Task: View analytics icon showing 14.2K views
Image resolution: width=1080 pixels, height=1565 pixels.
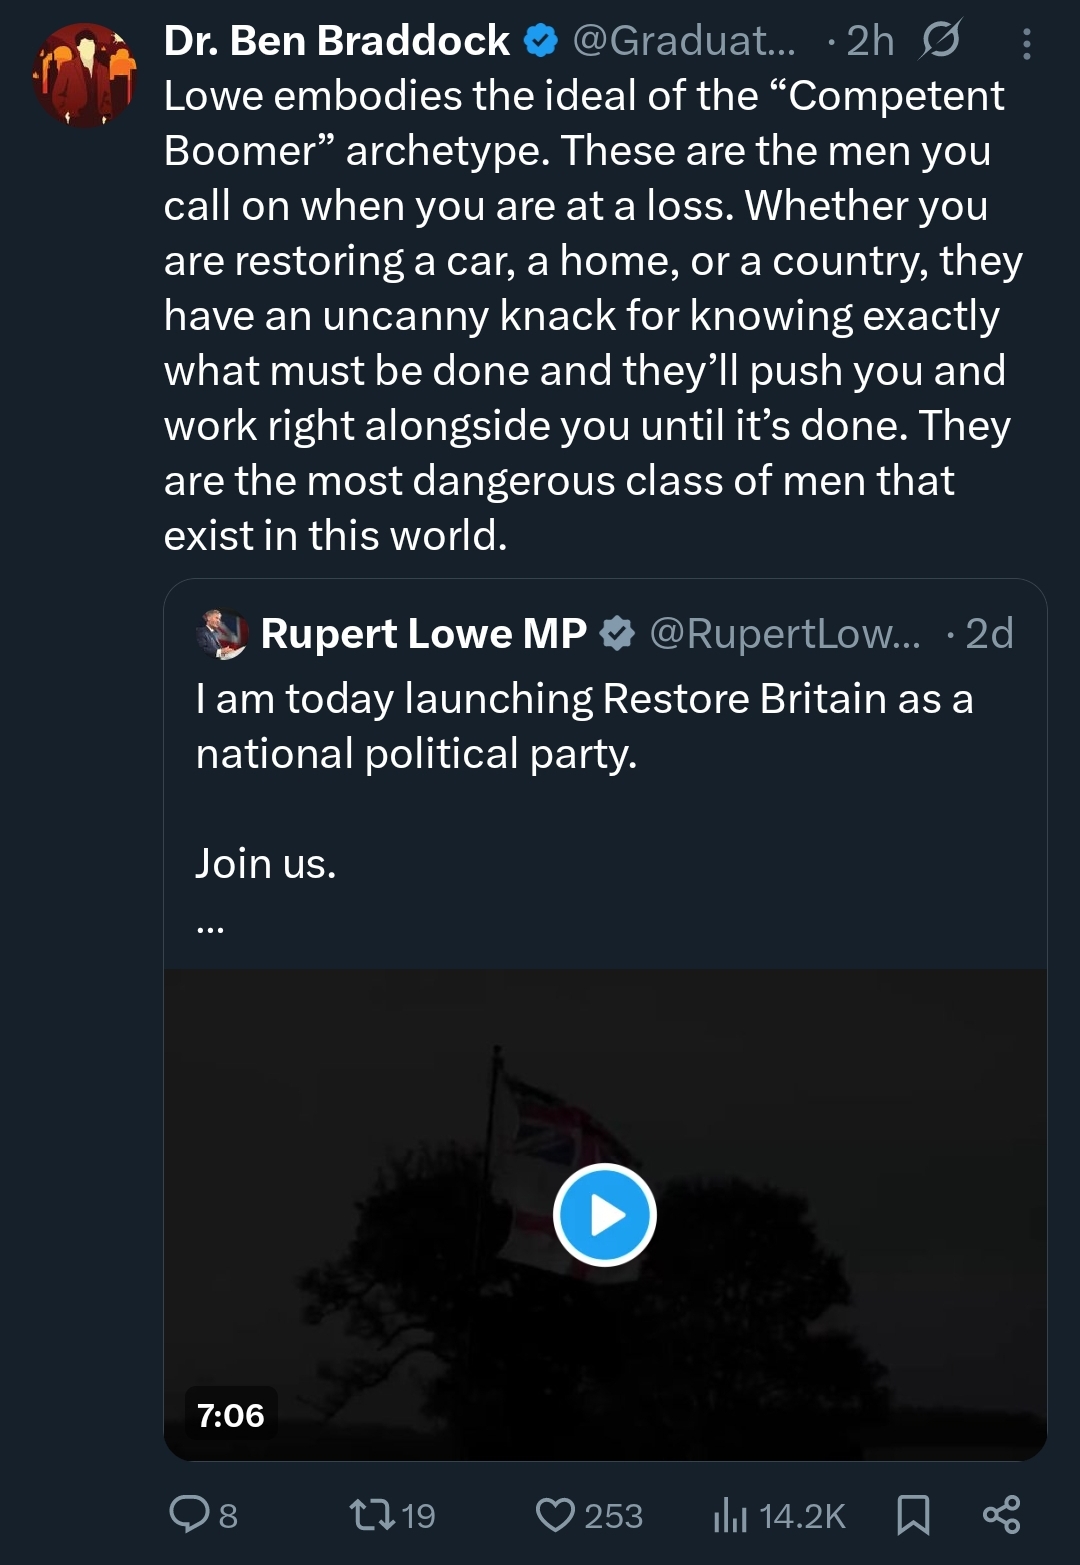Action: pos(731,1515)
